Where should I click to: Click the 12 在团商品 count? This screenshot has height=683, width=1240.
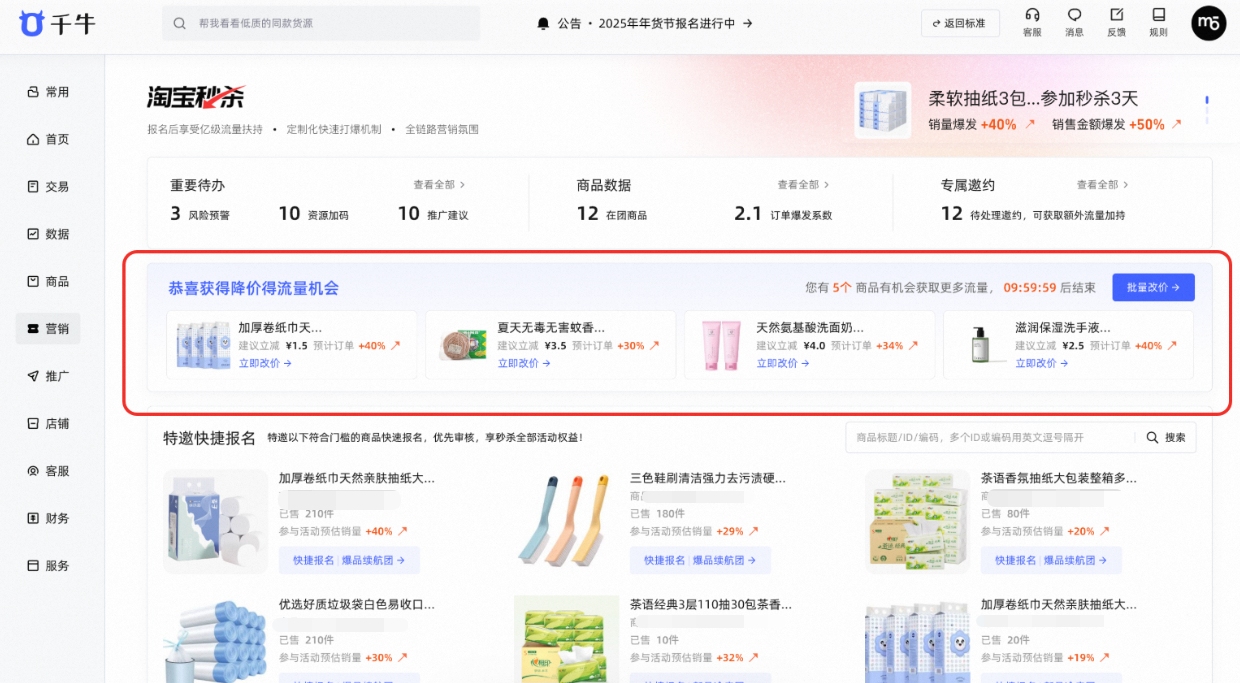[x=612, y=213]
